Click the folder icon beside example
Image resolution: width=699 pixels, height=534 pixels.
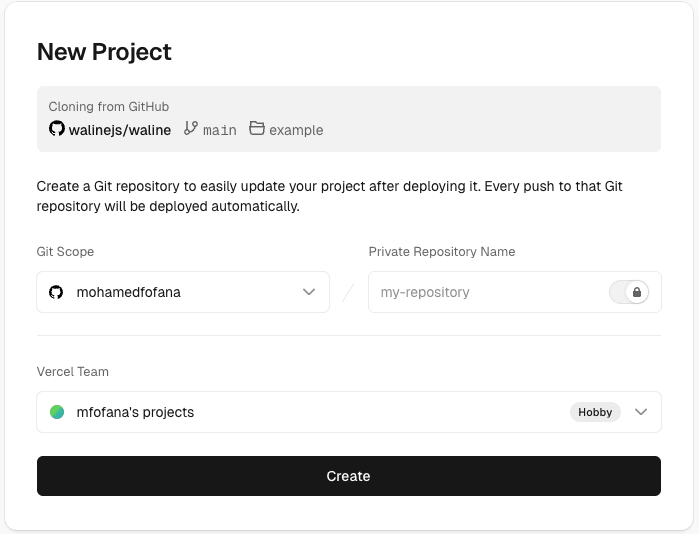257,129
